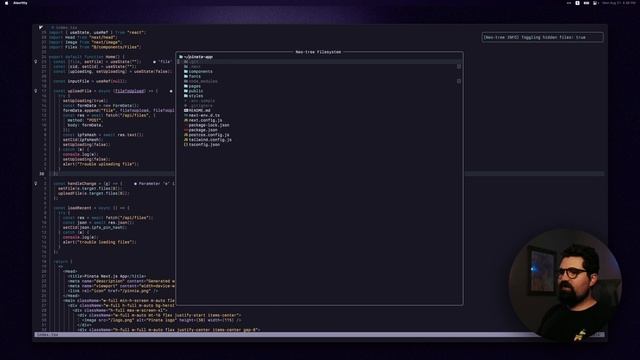Select the .gitignore file
The image size is (640, 360).
point(198,106)
